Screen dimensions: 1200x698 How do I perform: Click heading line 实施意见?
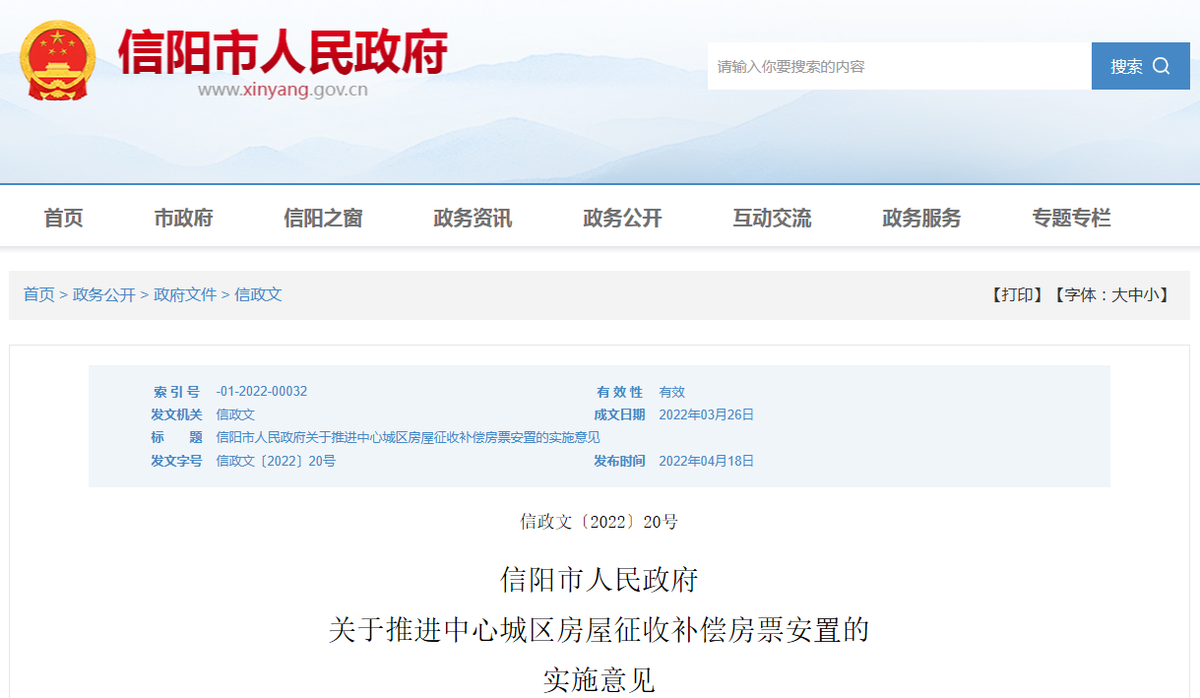tap(599, 681)
